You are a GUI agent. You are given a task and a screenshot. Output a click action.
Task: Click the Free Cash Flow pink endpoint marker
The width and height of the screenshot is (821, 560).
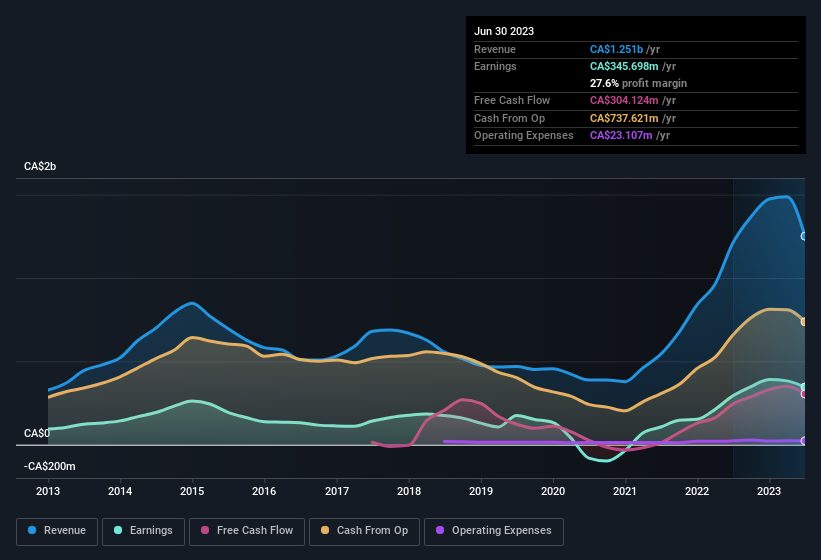[804, 394]
